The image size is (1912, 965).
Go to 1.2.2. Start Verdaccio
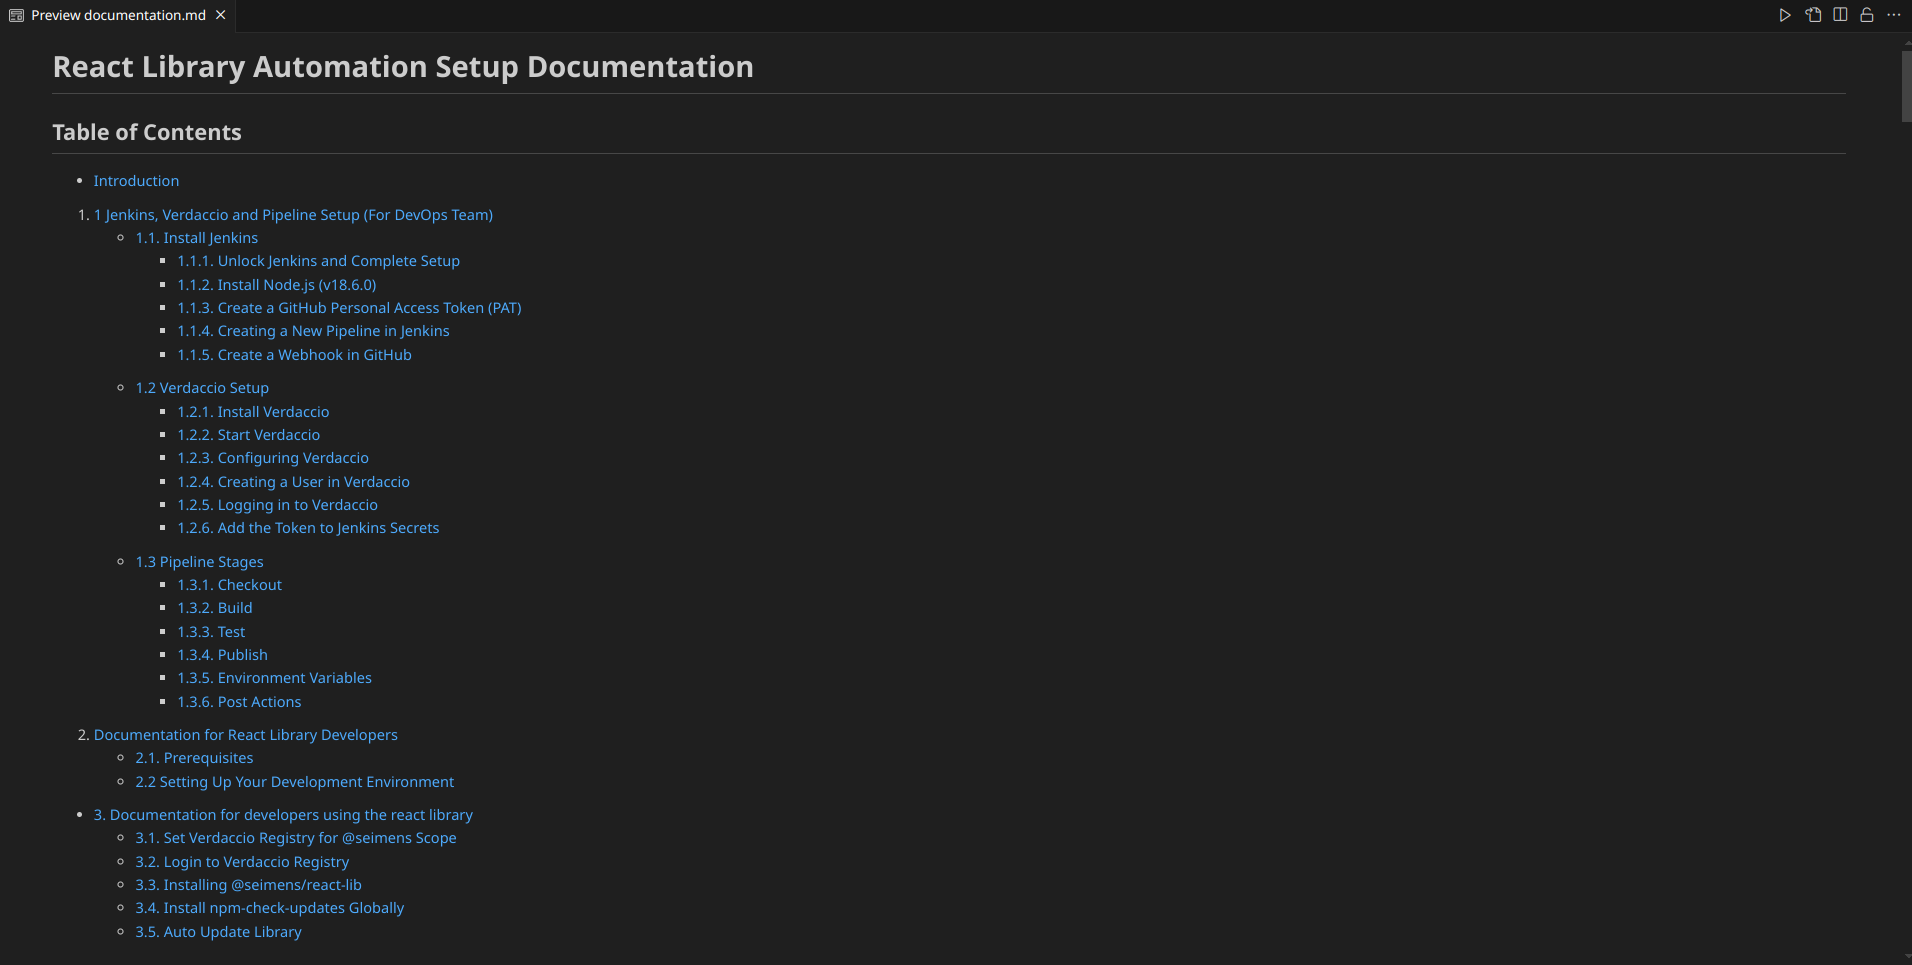point(249,435)
